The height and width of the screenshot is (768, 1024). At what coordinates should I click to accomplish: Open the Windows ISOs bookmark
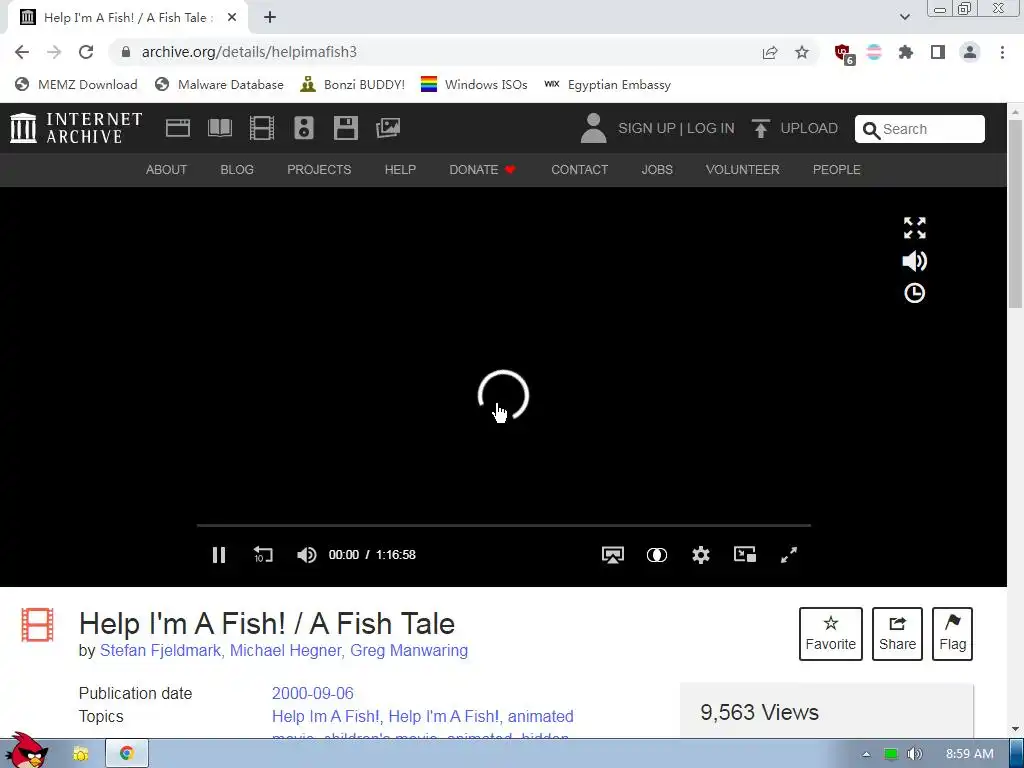[474, 85]
